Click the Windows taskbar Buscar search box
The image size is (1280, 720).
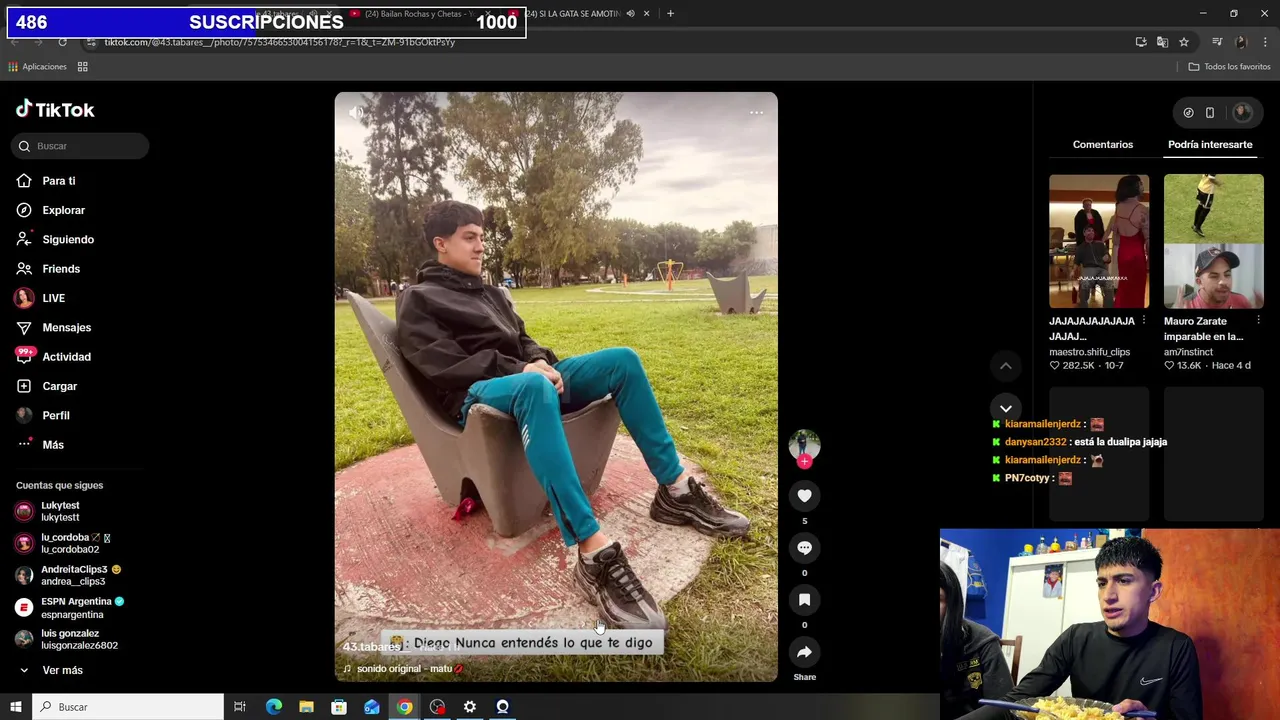point(128,707)
